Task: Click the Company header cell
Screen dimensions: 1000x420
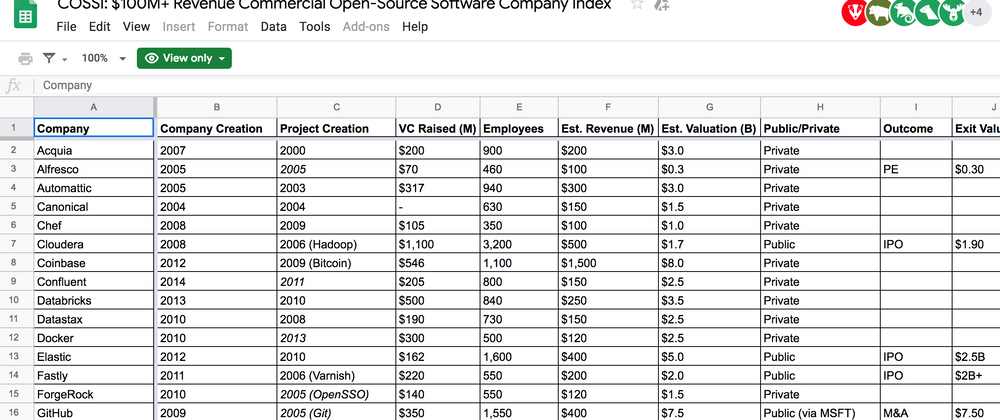Action: [x=94, y=128]
